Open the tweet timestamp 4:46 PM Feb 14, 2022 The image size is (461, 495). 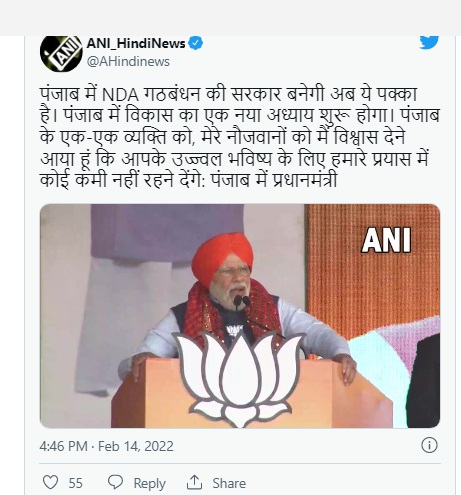[x=106, y=446]
